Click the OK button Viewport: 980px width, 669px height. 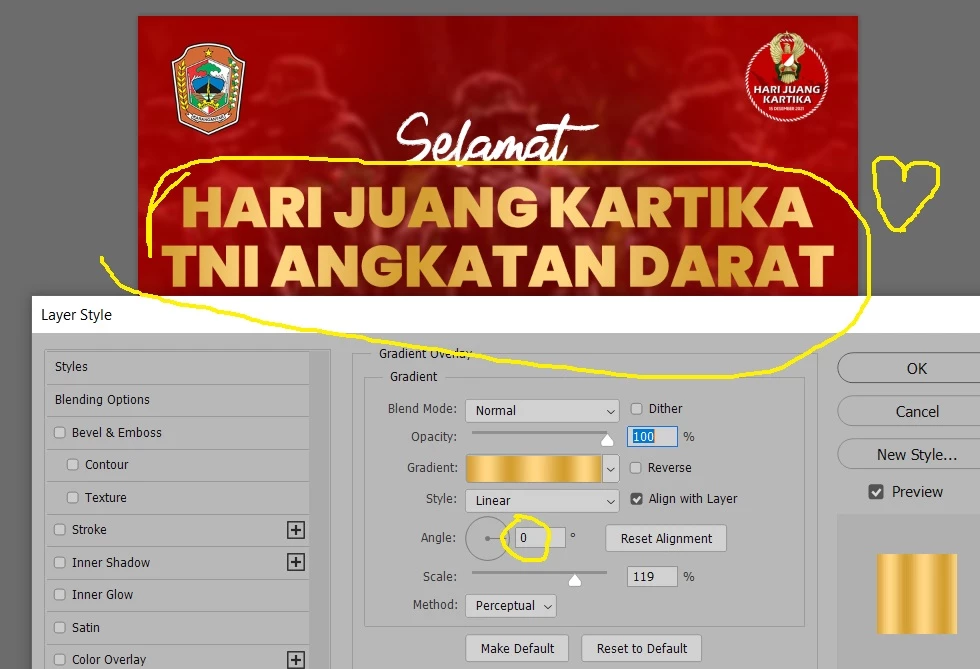pyautogui.click(x=909, y=368)
